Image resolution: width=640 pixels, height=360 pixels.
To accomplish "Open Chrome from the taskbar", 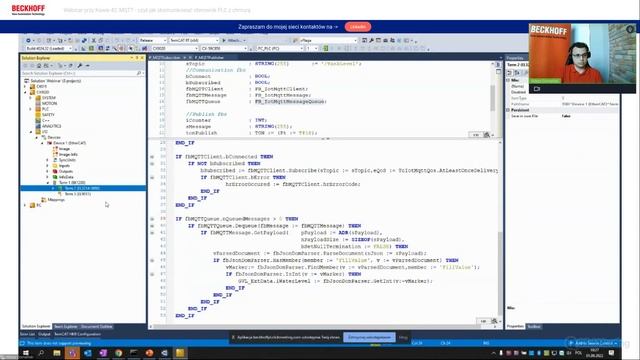I will point(118,353).
